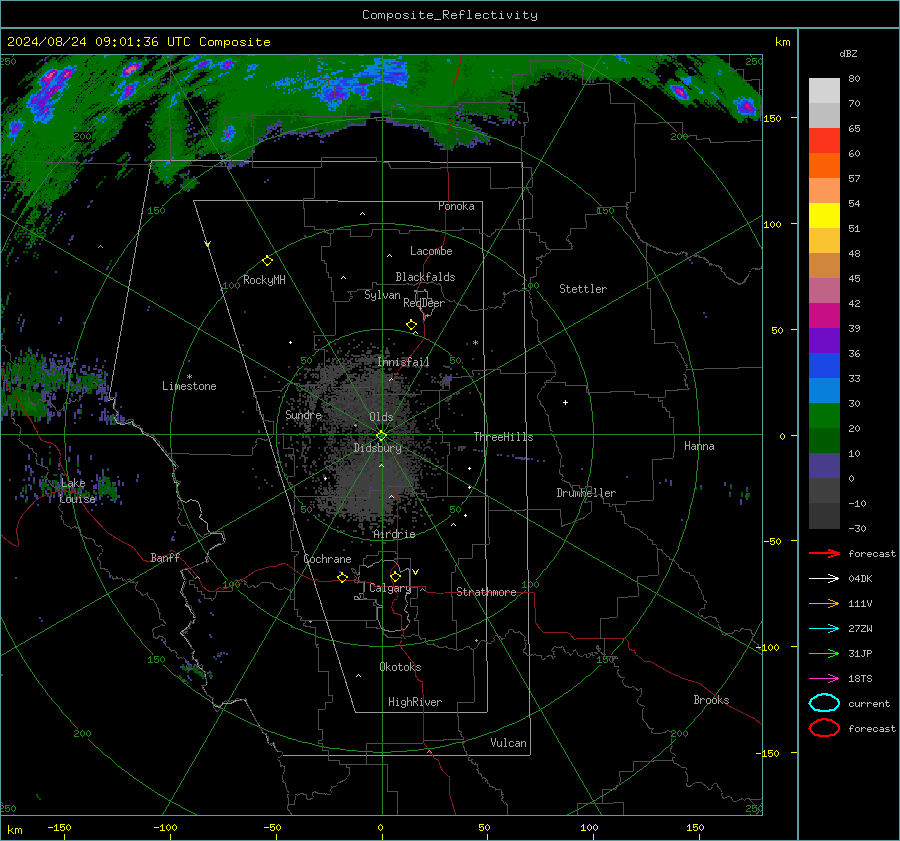Click the yellow diamond marker near RedDeer

pos(411,325)
